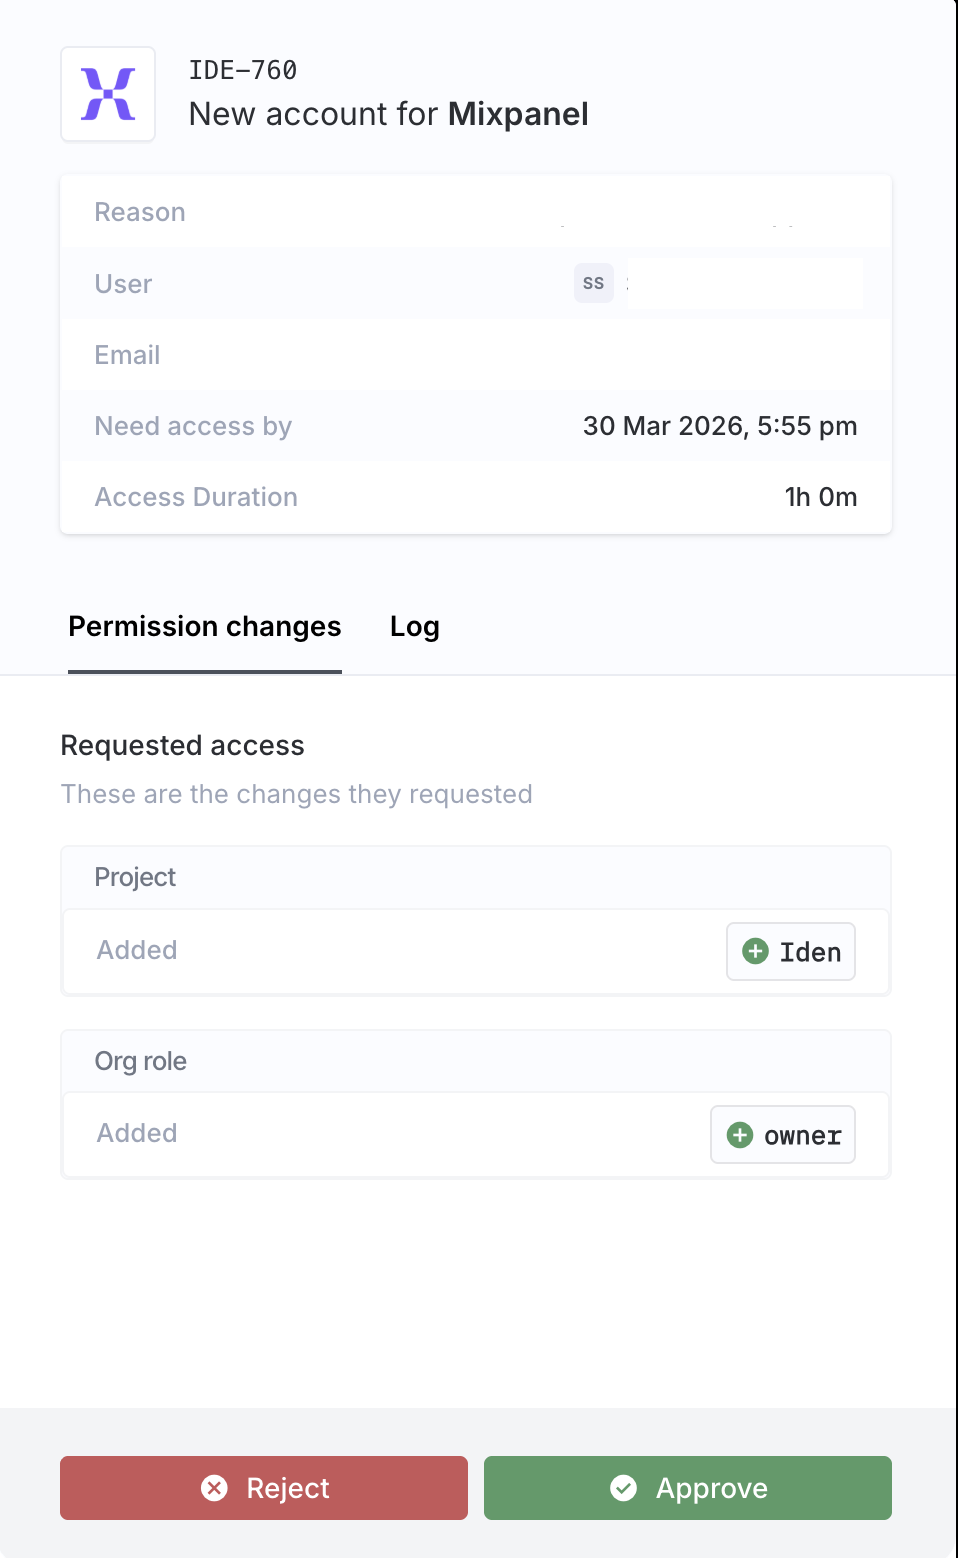
Task: Click the X icon in Reject button
Action: tap(214, 1488)
